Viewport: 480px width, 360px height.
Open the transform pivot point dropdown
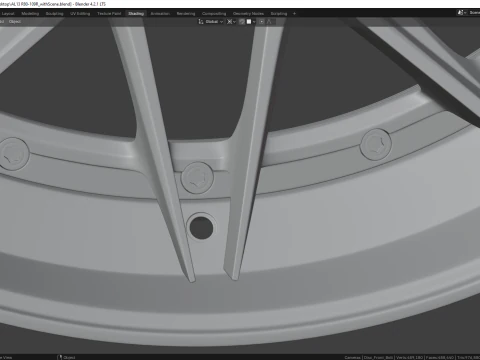pos(231,22)
